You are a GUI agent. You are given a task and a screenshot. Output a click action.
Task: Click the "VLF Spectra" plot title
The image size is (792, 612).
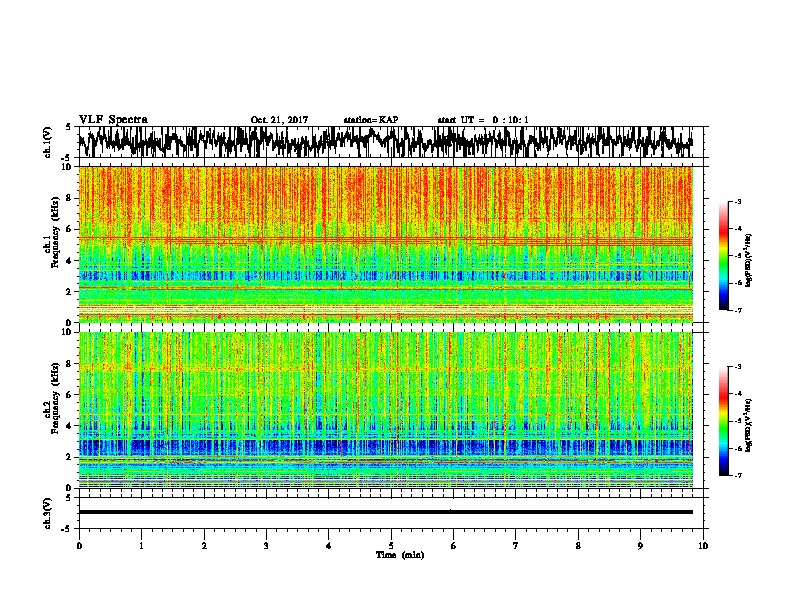[113, 119]
